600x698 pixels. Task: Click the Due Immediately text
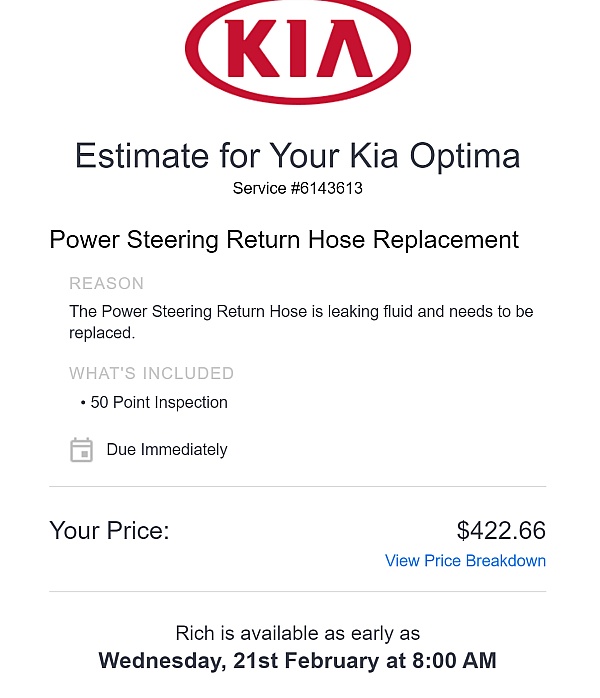pos(167,450)
